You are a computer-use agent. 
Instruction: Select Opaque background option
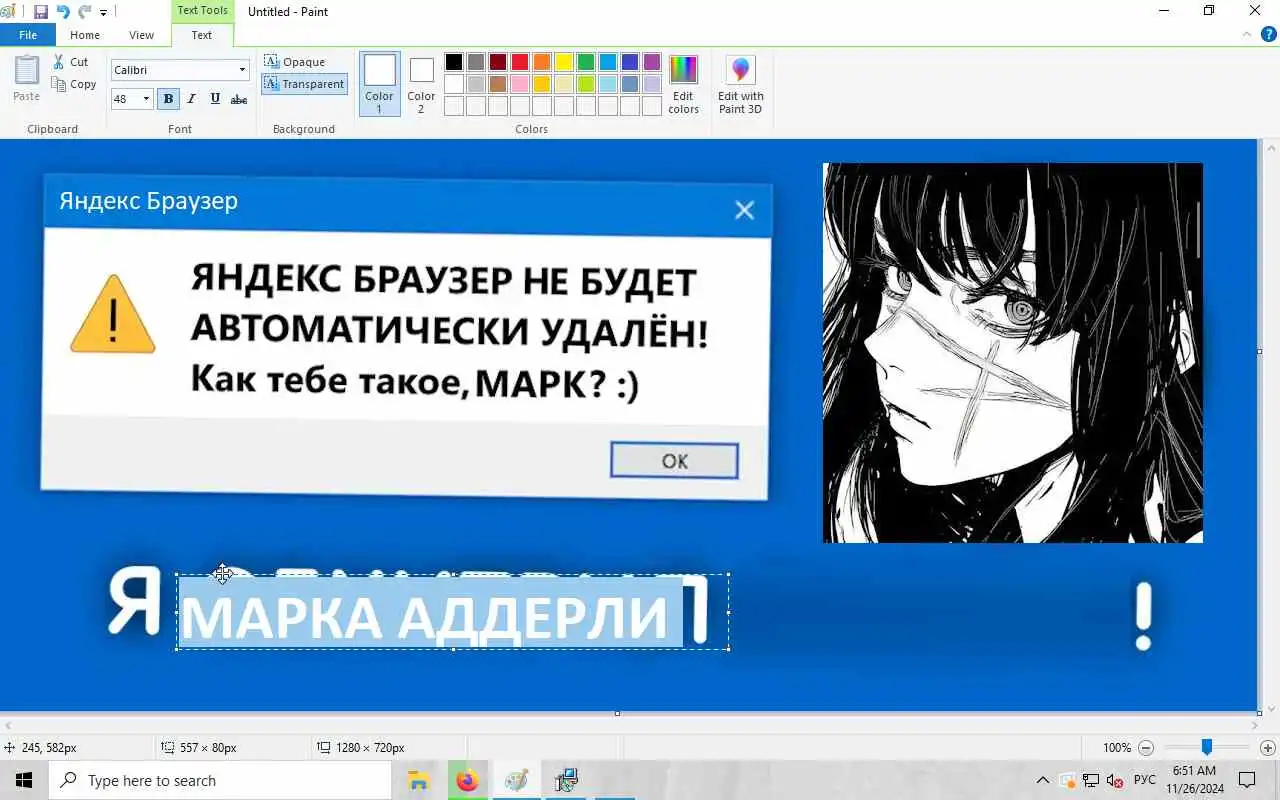pos(295,62)
